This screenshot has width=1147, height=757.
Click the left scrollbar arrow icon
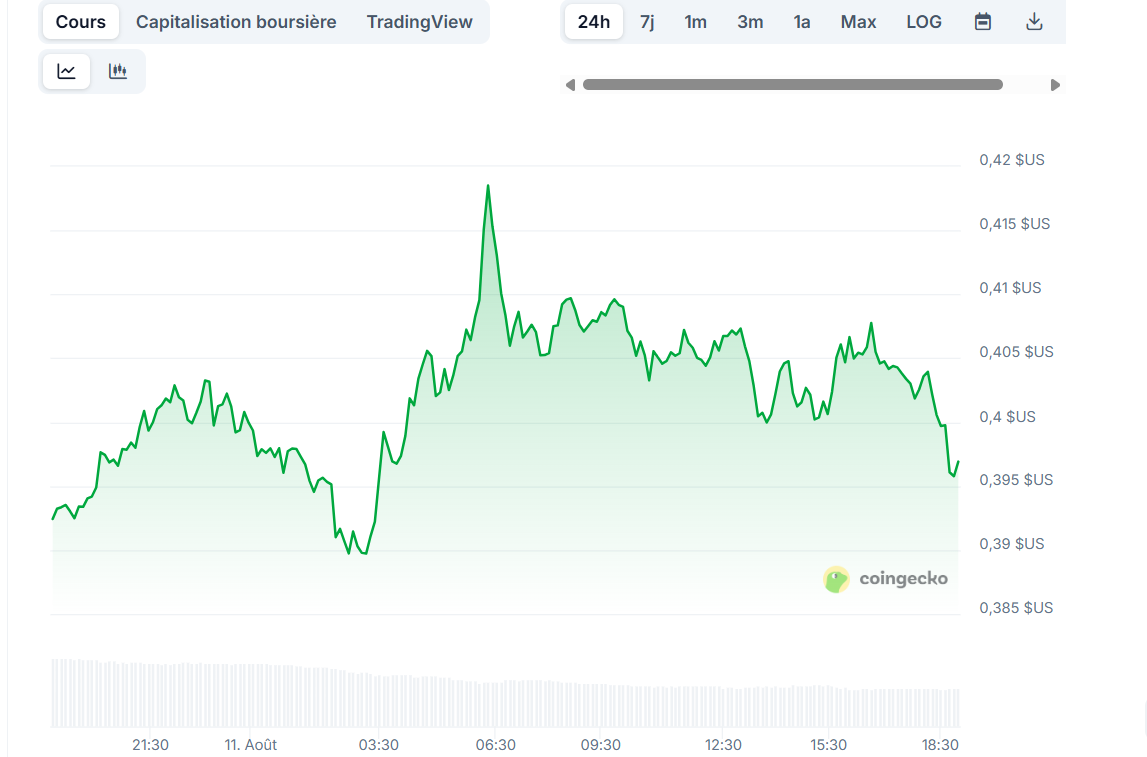point(570,85)
